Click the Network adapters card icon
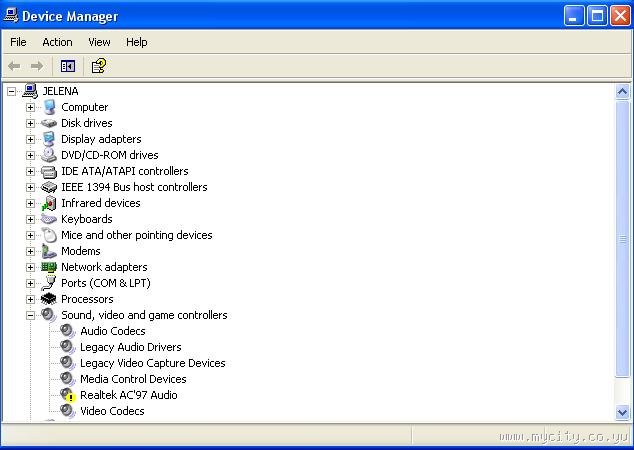634x450 pixels. click(49, 267)
